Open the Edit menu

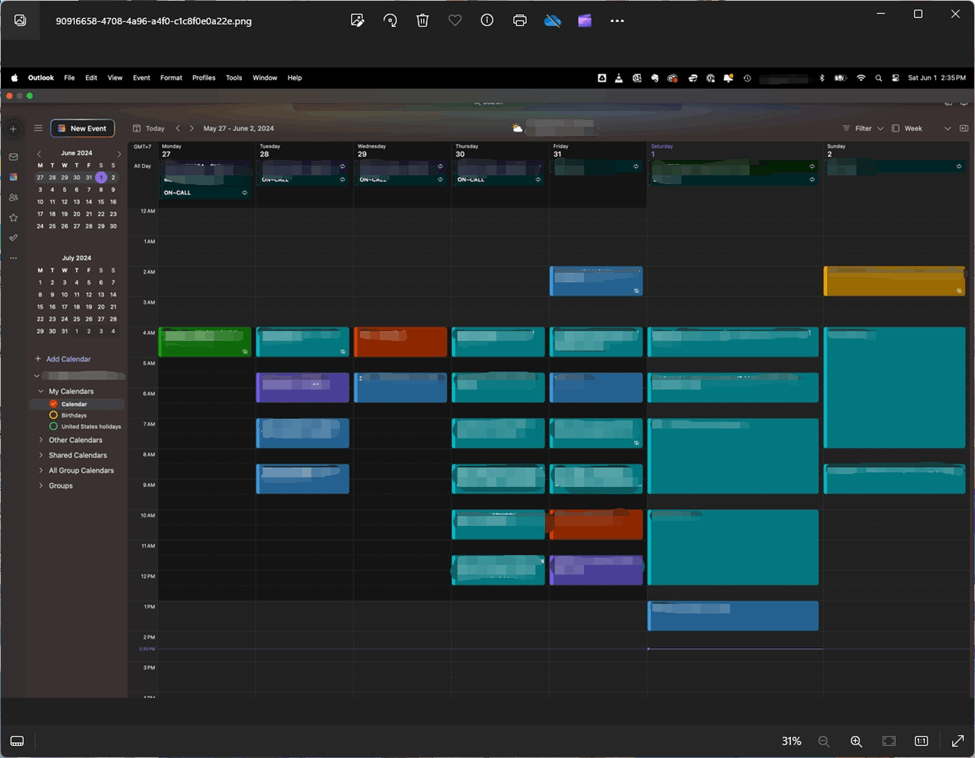point(91,78)
